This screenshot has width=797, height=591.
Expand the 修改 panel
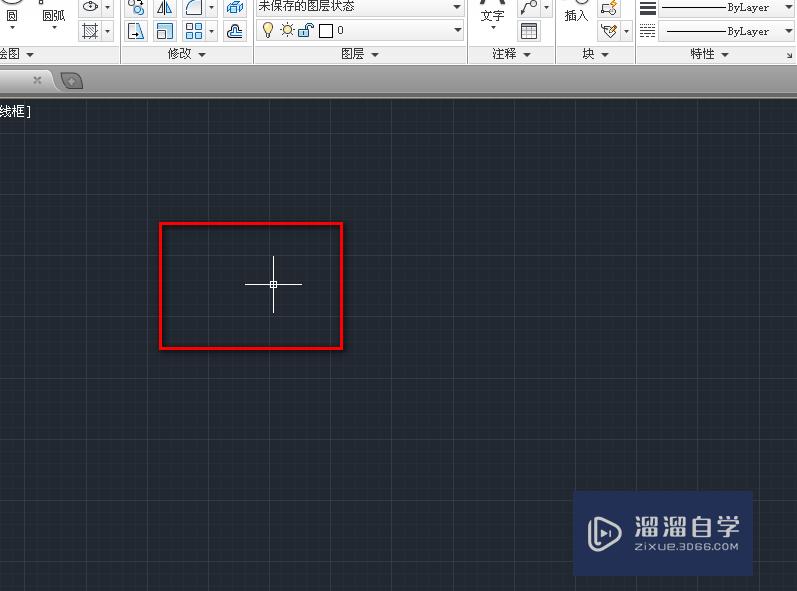[x=187, y=54]
